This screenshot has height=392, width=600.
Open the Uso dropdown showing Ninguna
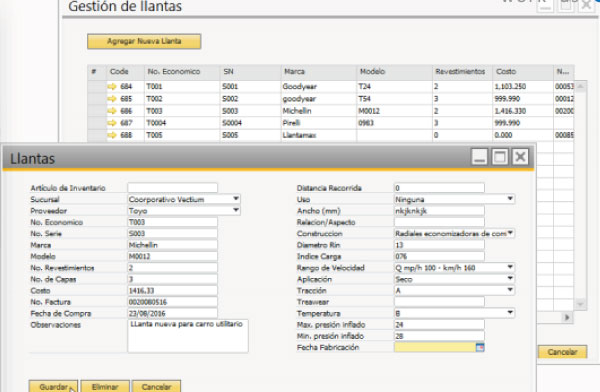[x=510, y=199]
